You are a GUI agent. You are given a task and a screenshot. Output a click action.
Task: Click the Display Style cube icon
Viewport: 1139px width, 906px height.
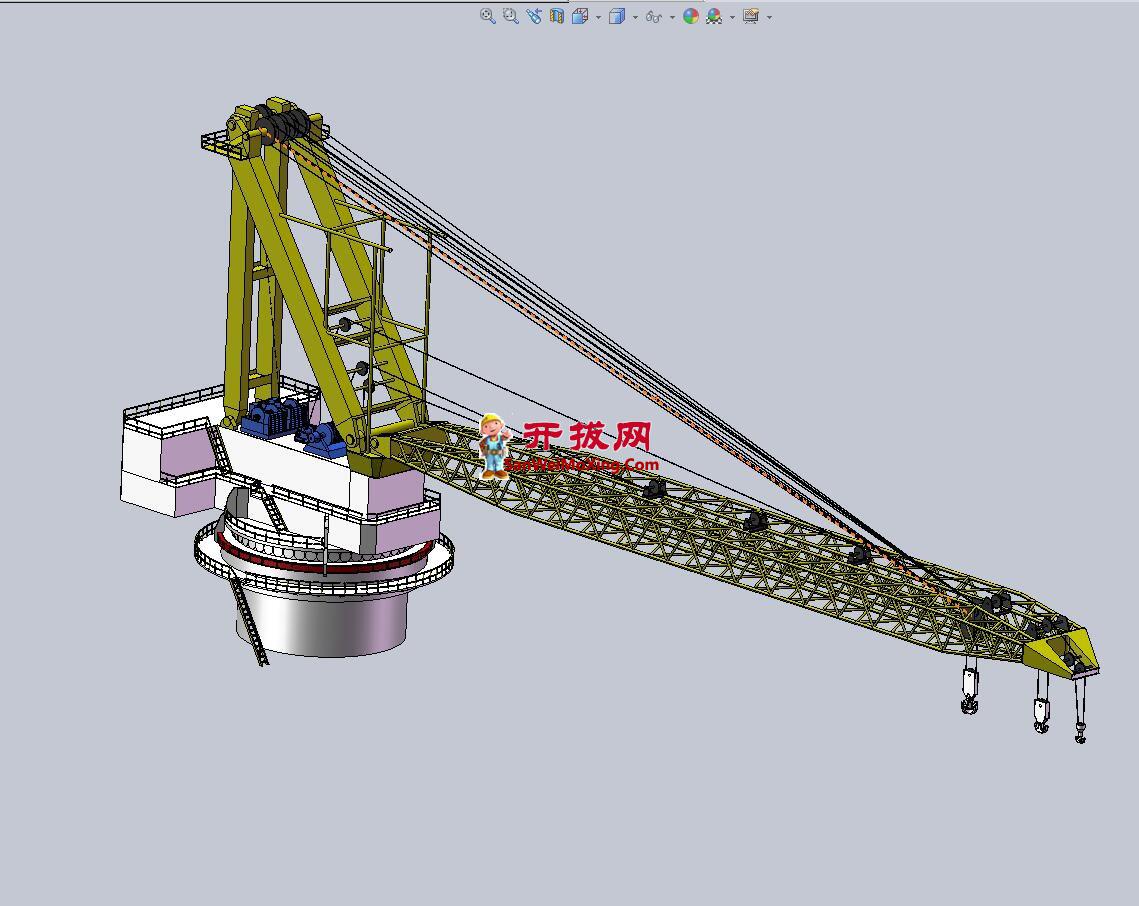617,16
